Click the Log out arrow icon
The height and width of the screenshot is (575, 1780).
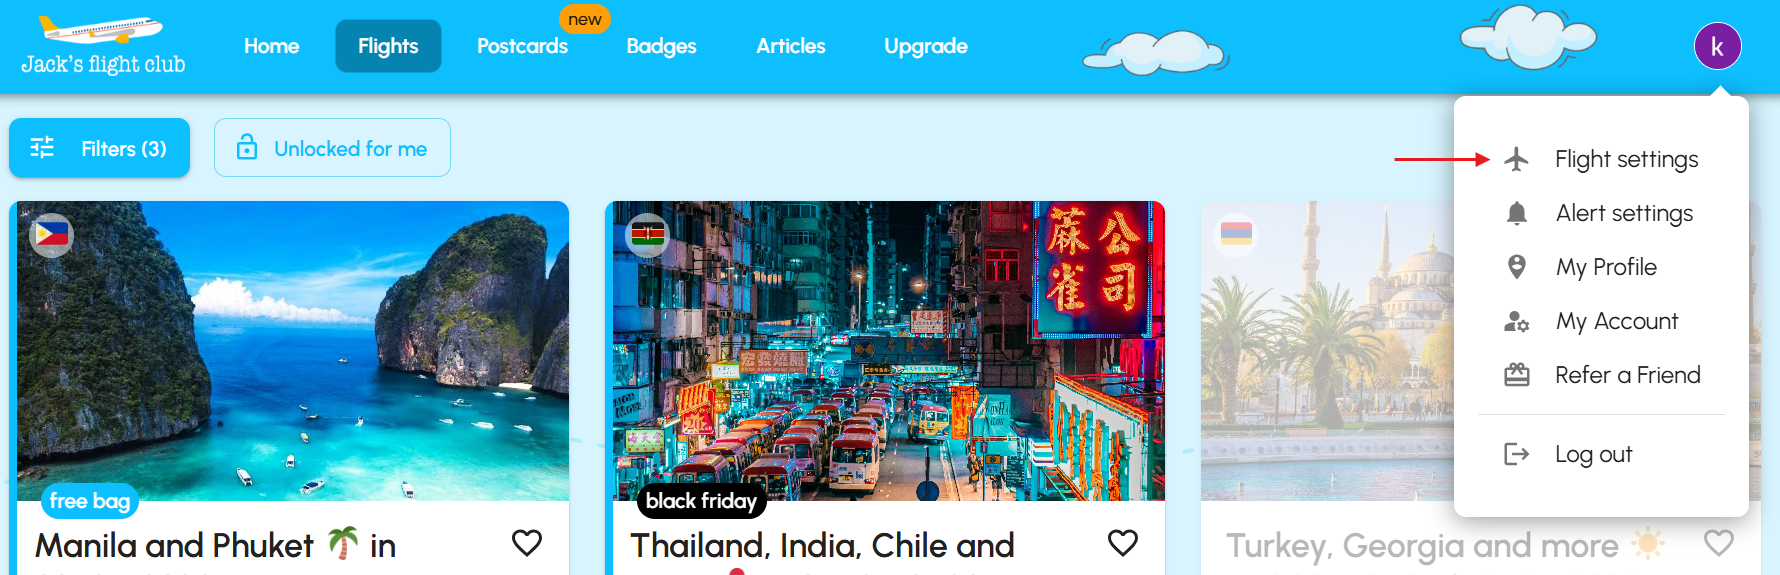pos(1517,454)
